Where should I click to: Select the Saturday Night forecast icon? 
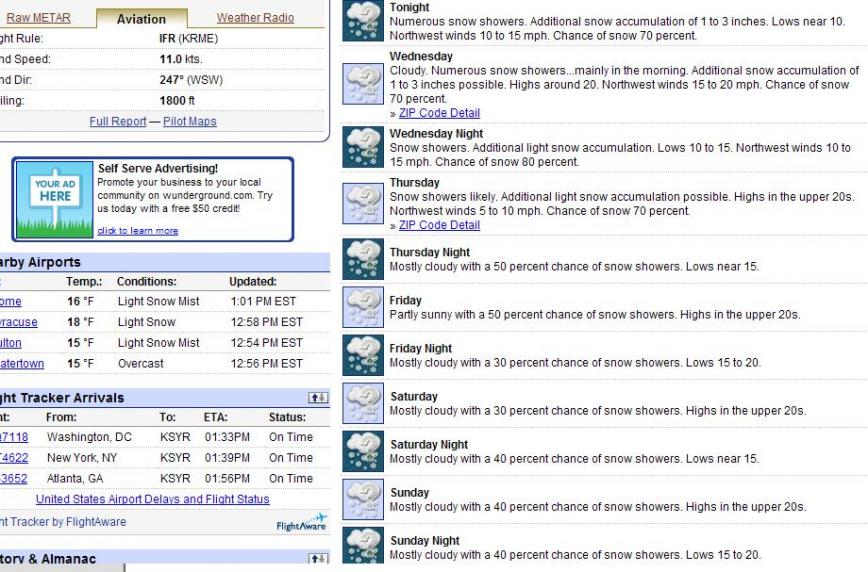pos(363,451)
